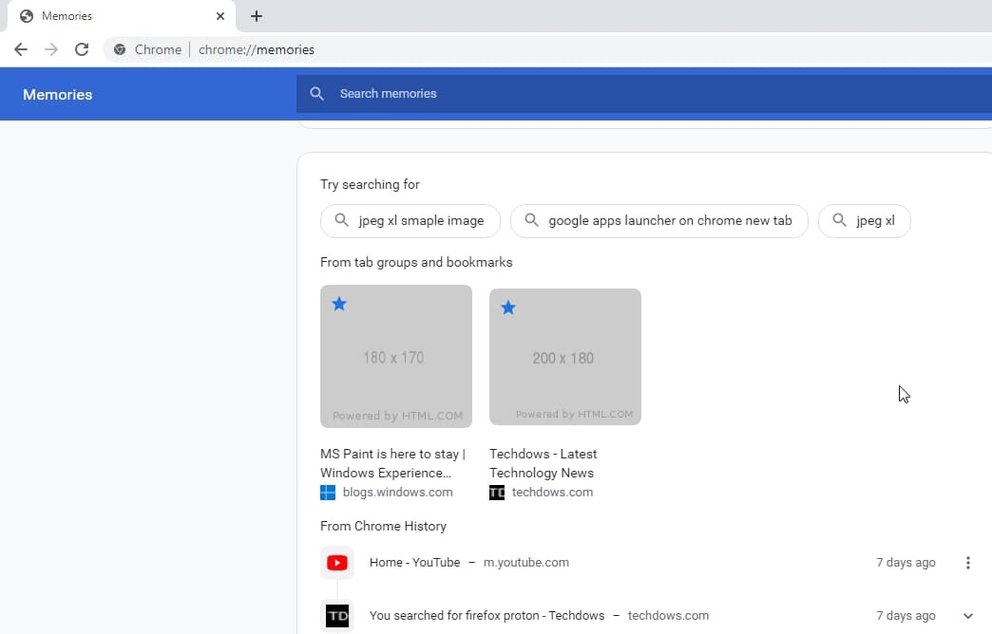Click '7 days ago' on the Techdows entry
The height and width of the screenshot is (634, 992).
(x=905, y=616)
